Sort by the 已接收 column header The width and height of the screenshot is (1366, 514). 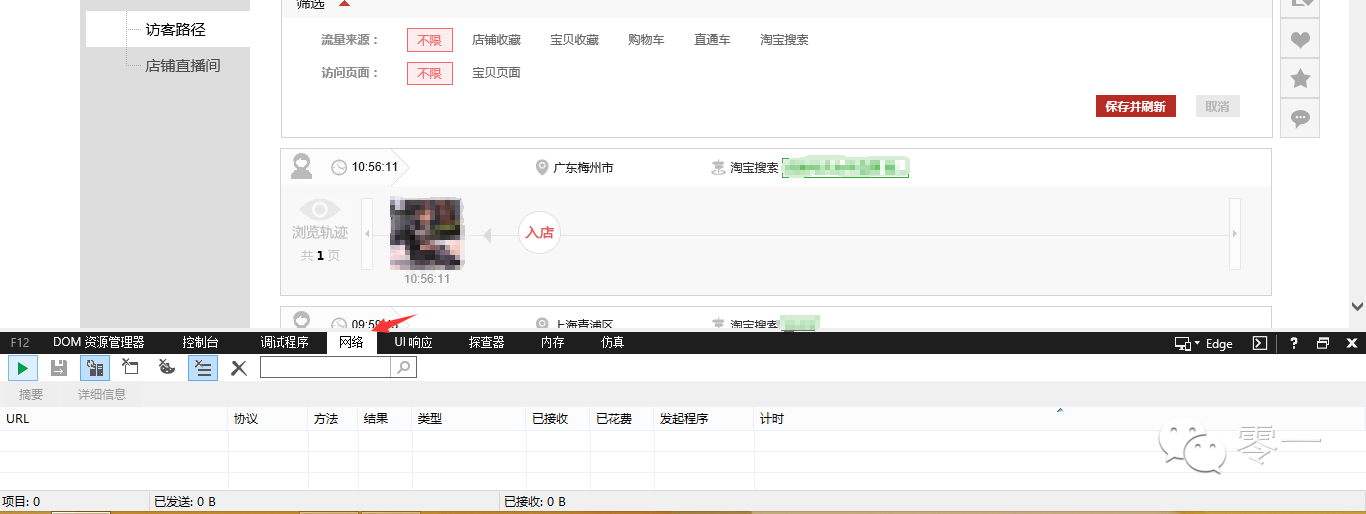tap(558, 419)
